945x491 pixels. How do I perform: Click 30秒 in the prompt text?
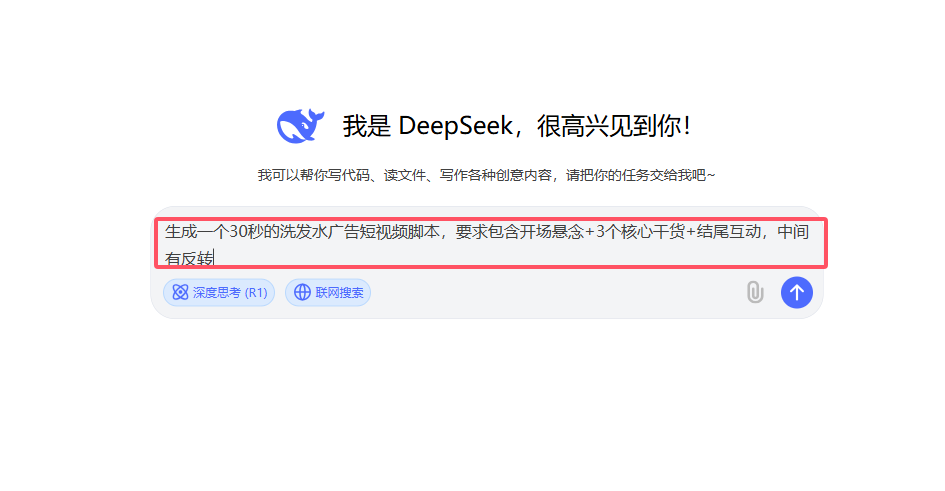247,232
